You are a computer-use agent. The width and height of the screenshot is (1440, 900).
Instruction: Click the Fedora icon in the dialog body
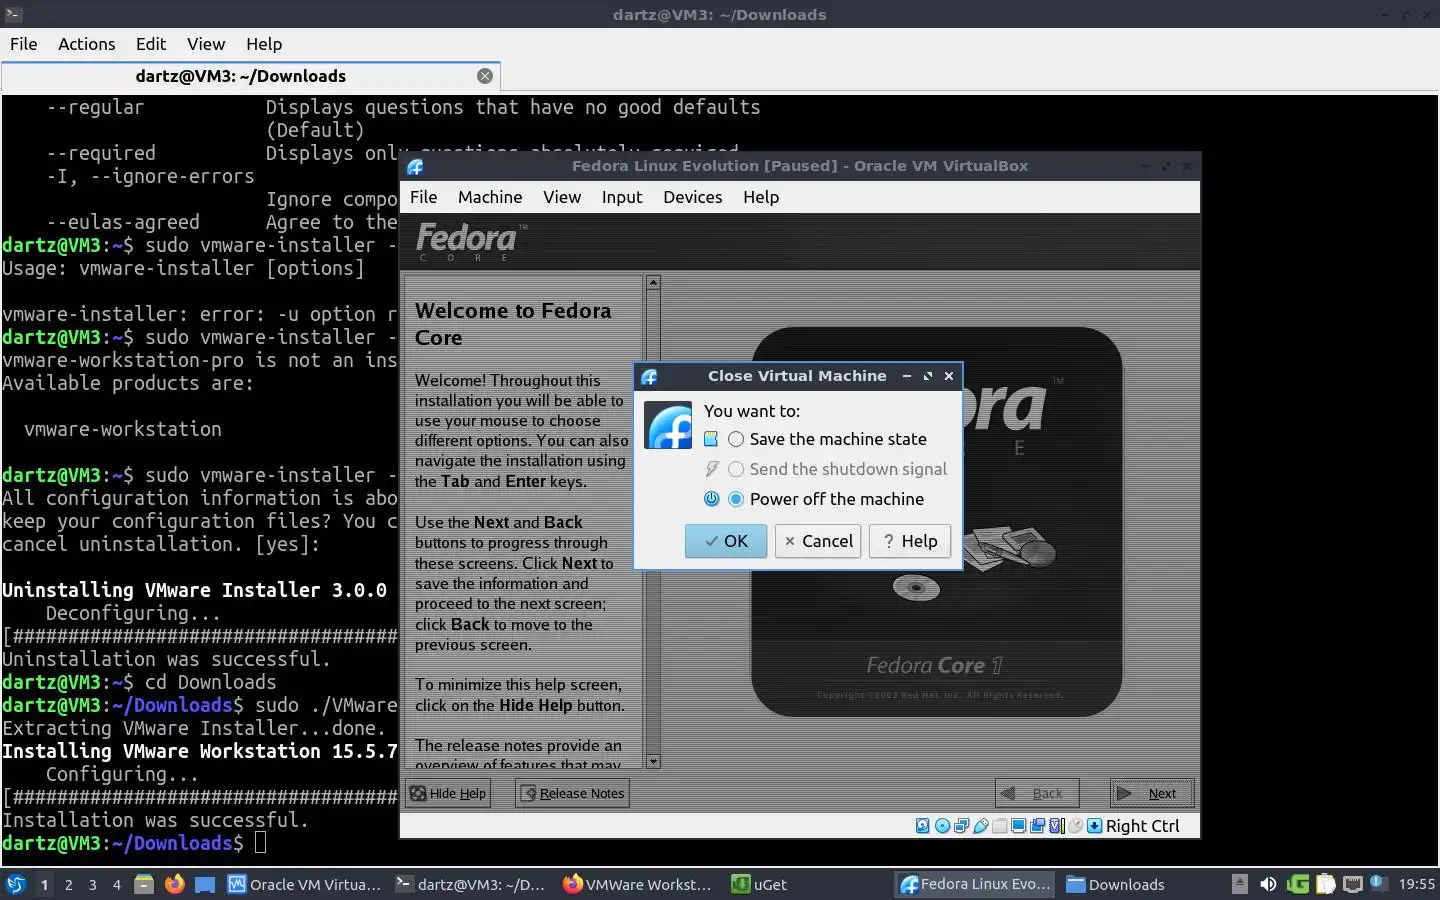point(668,425)
